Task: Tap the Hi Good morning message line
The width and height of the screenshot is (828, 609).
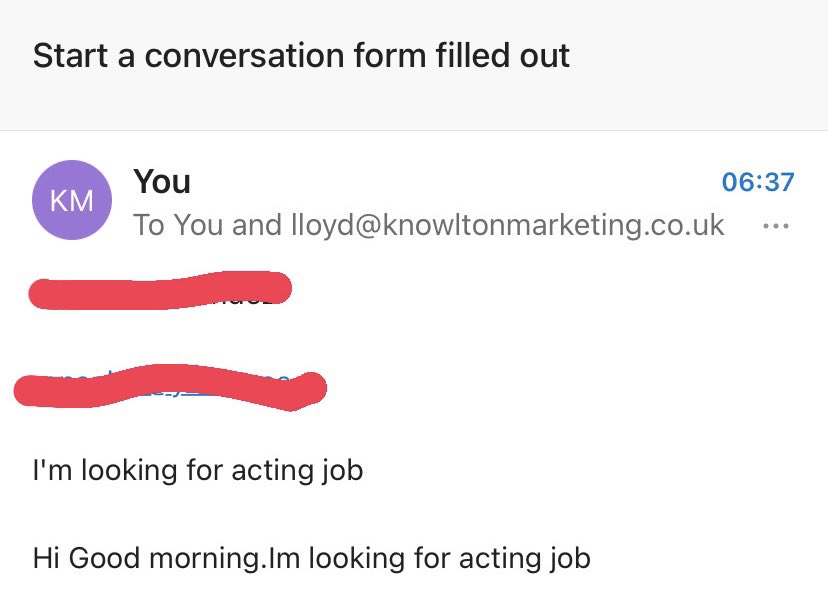Action: (x=311, y=557)
